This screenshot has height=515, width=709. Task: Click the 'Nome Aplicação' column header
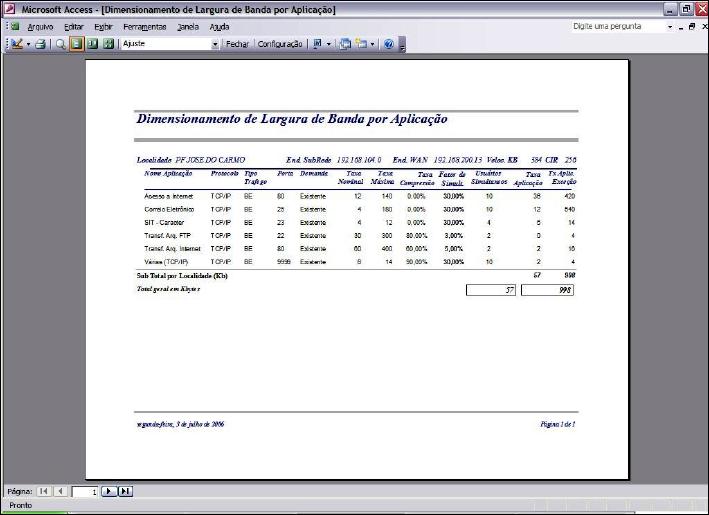click(168, 174)
